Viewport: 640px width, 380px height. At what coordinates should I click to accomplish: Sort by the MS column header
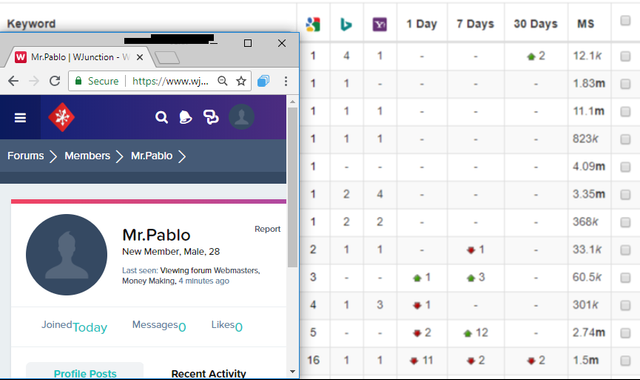point(586,24)
